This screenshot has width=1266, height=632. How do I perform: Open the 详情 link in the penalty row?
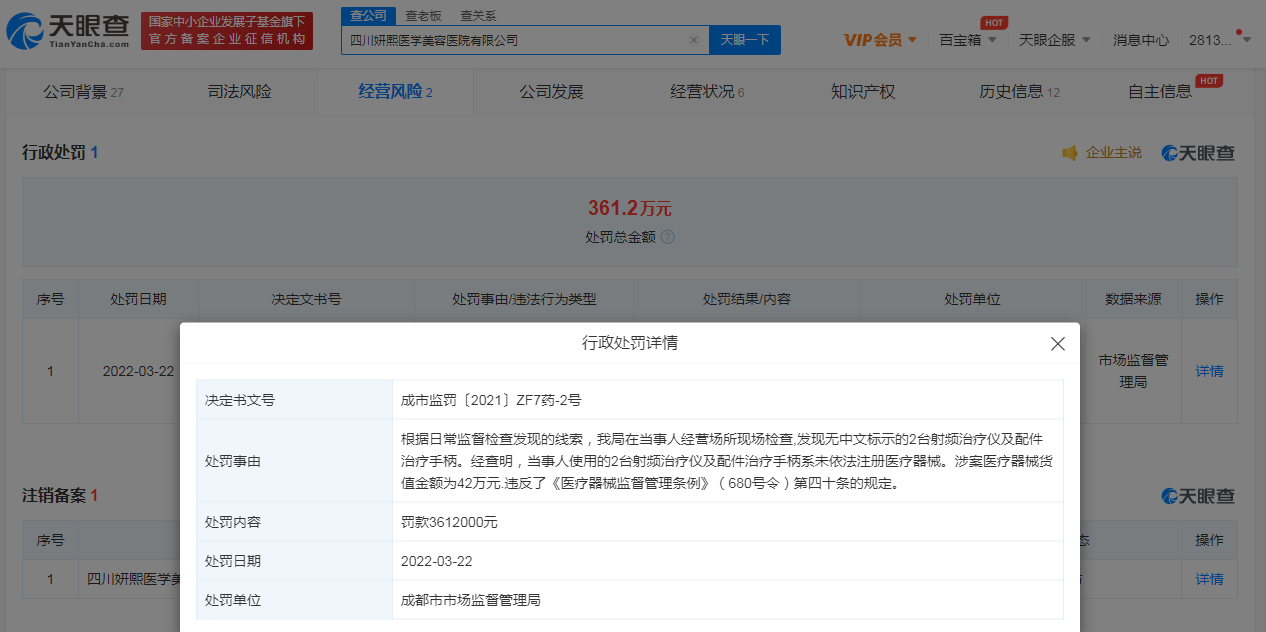point(1208,371)
